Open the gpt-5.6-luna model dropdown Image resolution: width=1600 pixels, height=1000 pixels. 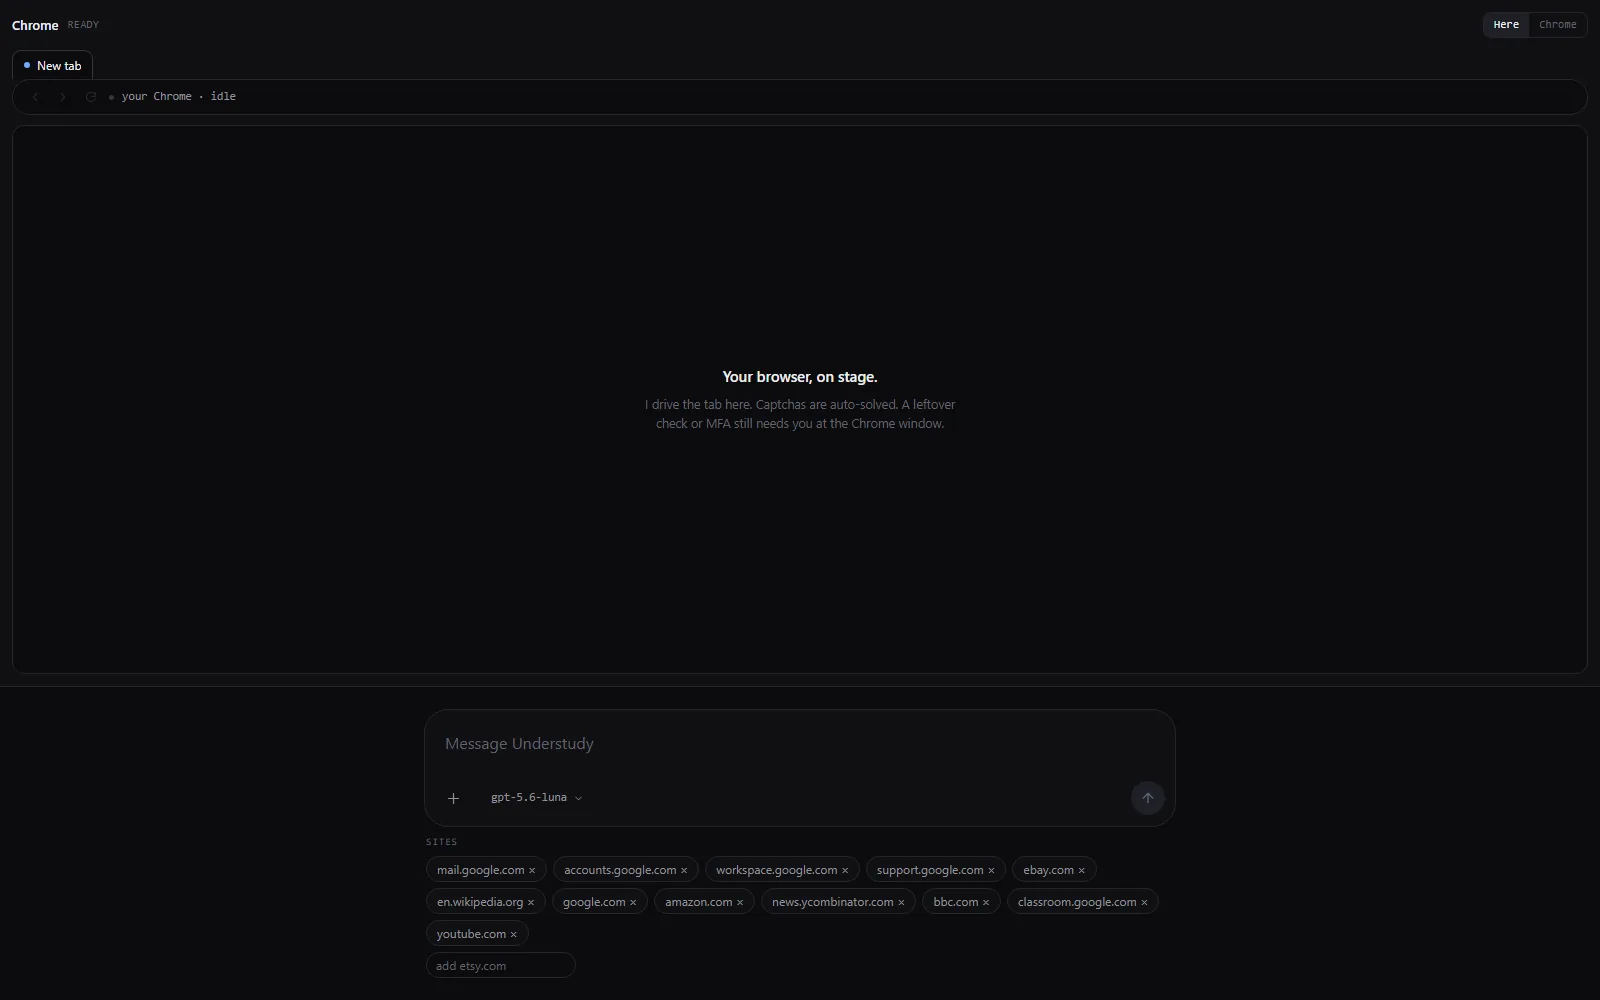536,798
